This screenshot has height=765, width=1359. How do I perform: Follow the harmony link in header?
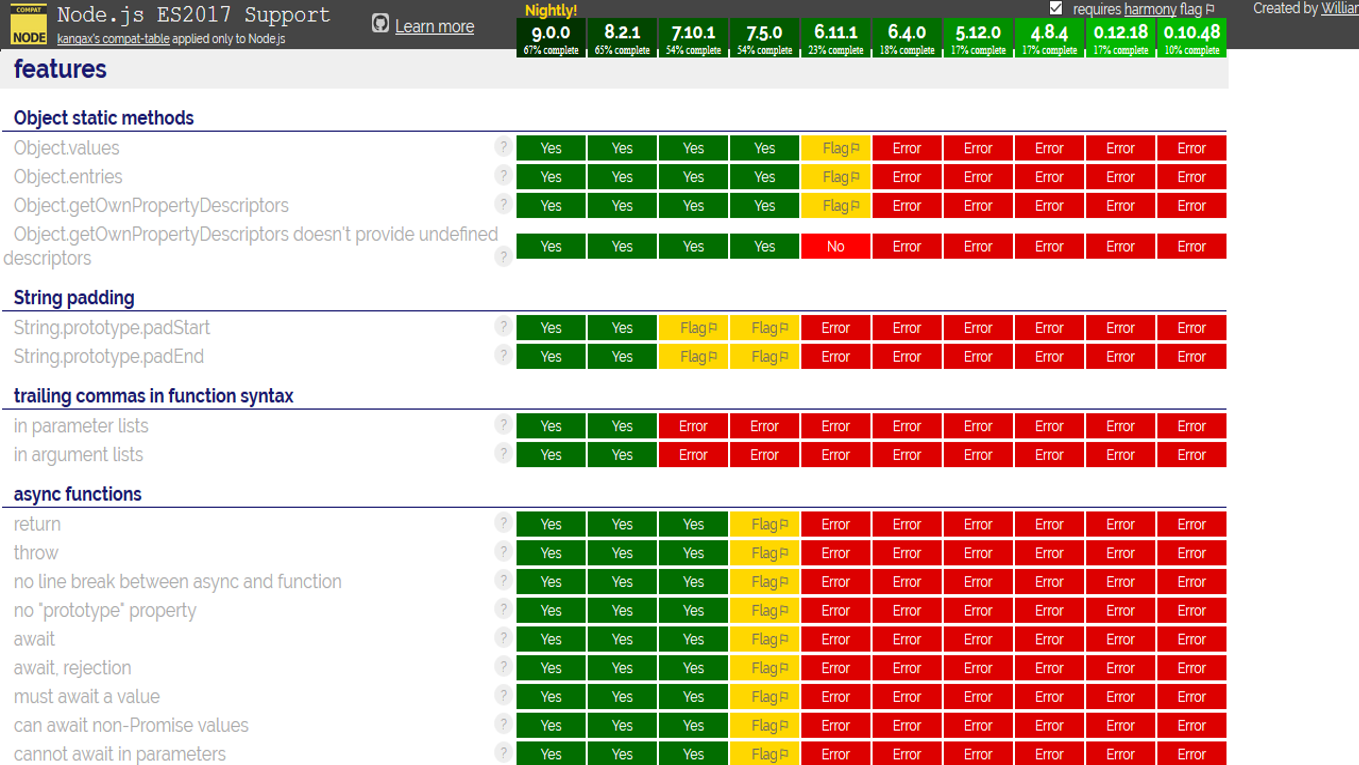[x=1150, y=9]
